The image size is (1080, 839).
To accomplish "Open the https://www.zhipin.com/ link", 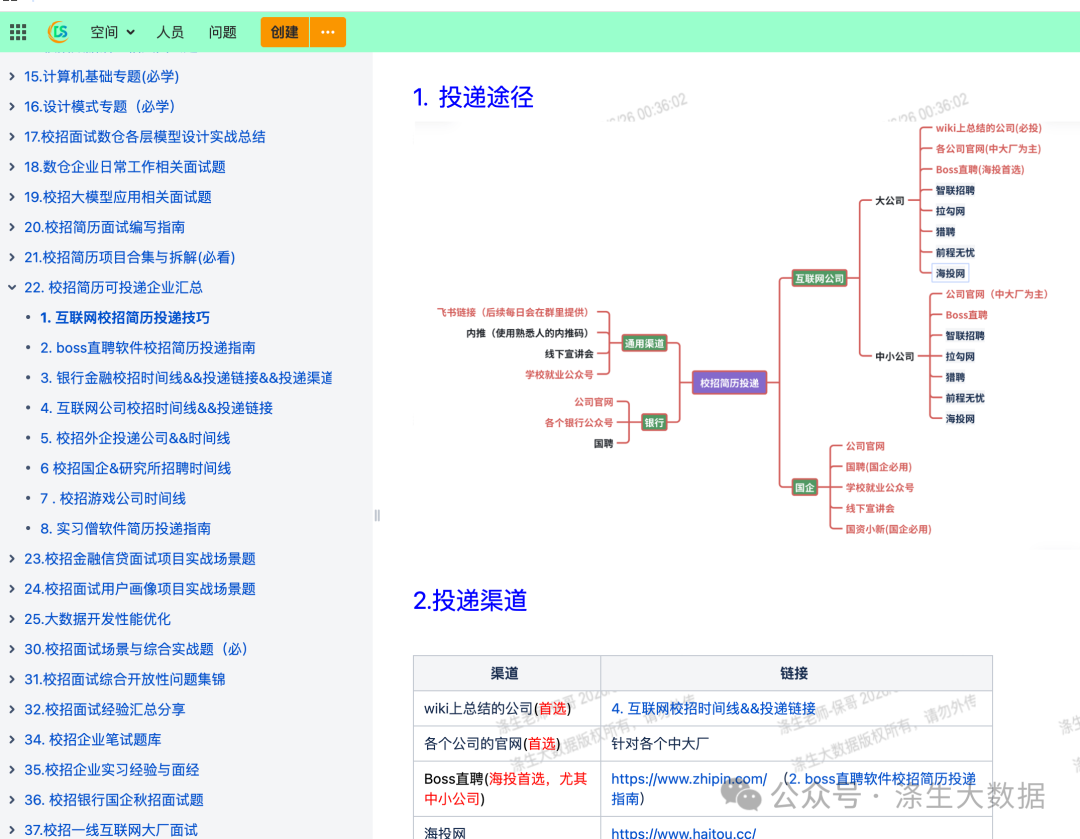I will point(689,779).
